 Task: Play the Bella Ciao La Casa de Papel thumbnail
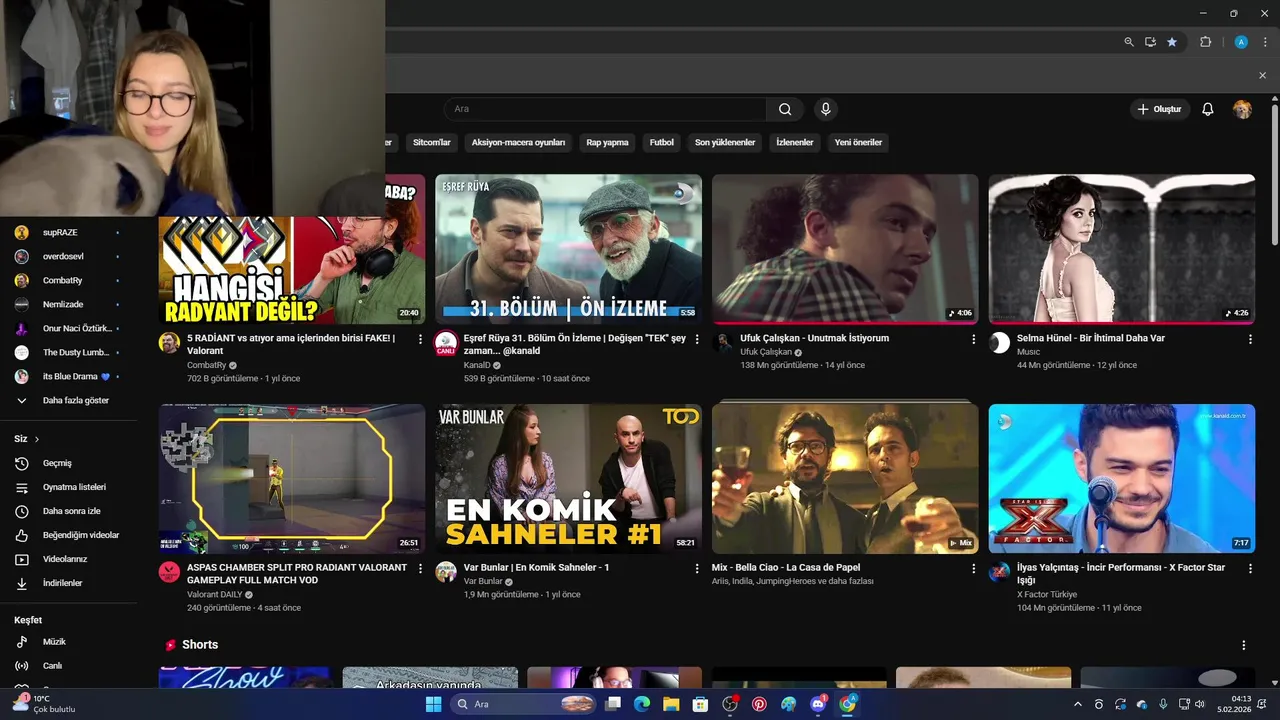click(845, 478)
